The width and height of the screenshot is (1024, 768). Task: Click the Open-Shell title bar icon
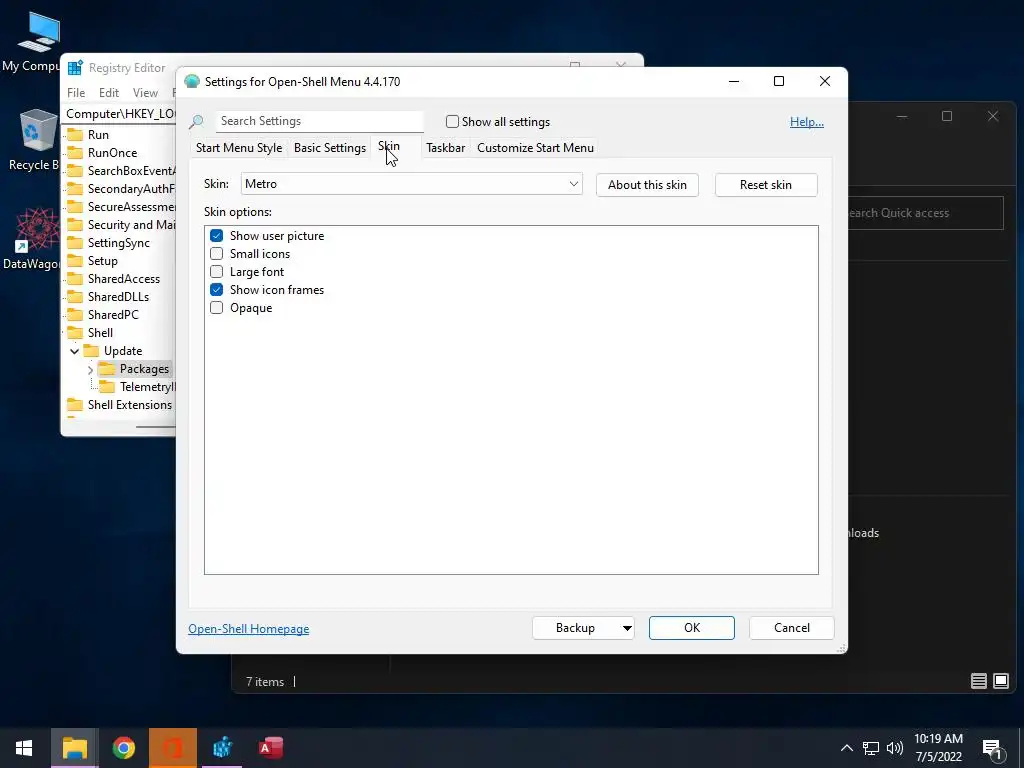tap(191, 82)
